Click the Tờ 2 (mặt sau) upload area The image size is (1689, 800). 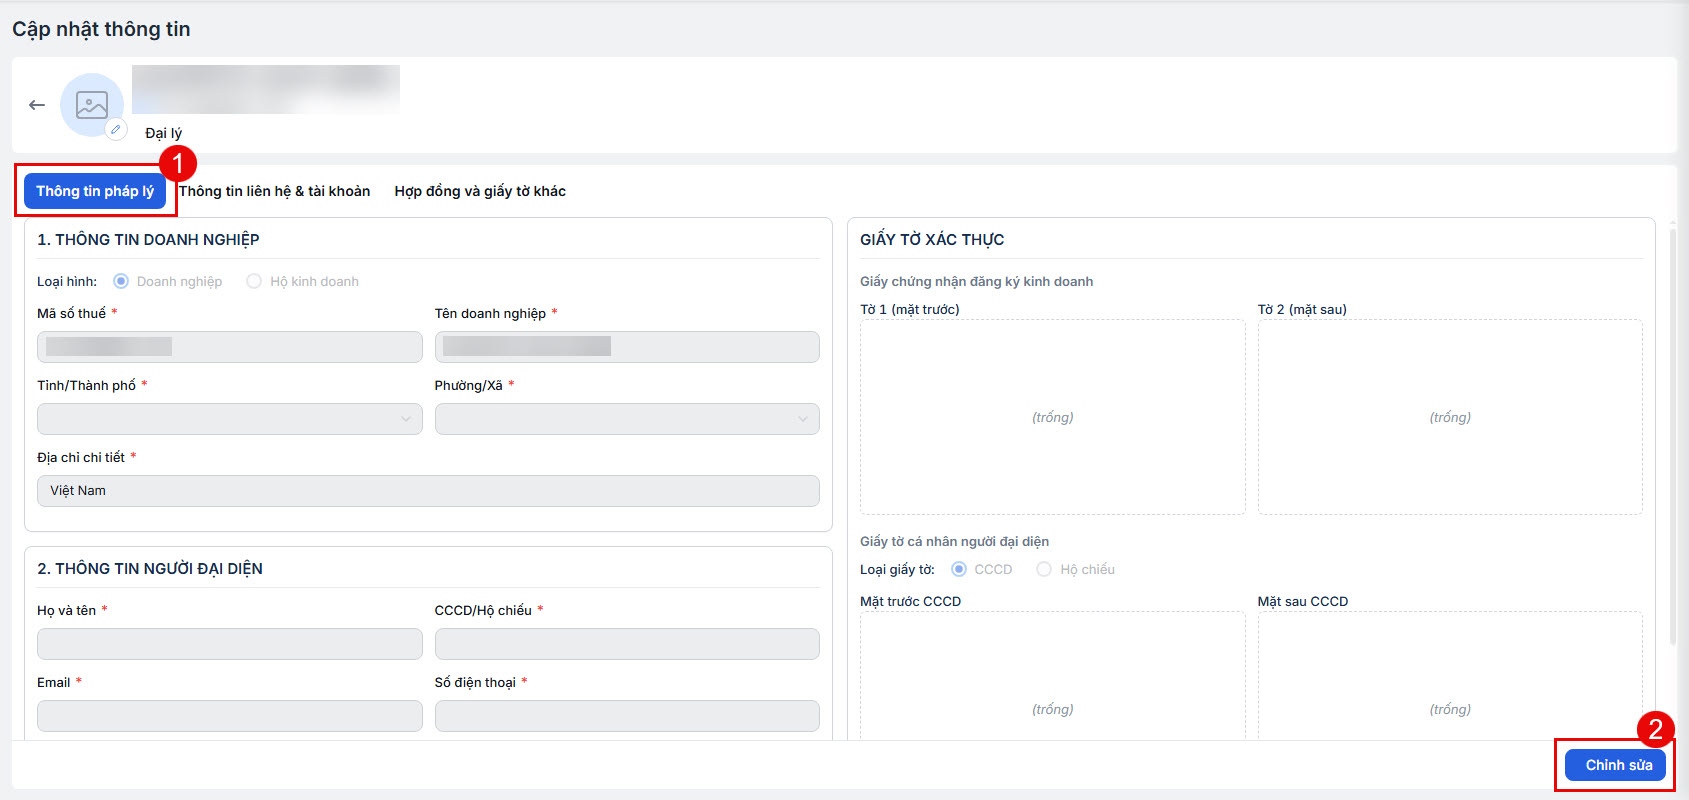tap(1450, 417)
